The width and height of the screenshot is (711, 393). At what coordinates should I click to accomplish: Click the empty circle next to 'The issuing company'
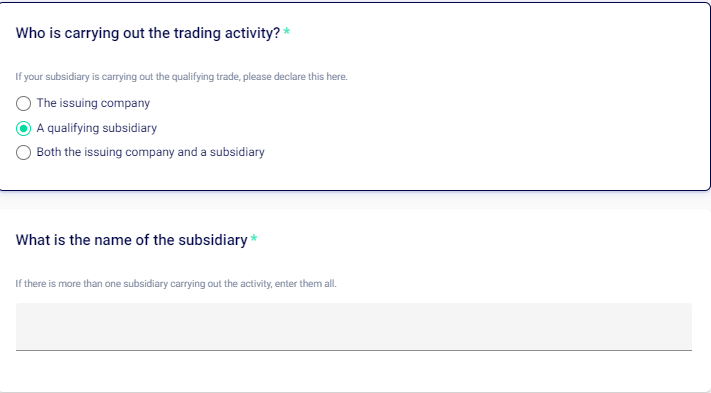[24, 103]
